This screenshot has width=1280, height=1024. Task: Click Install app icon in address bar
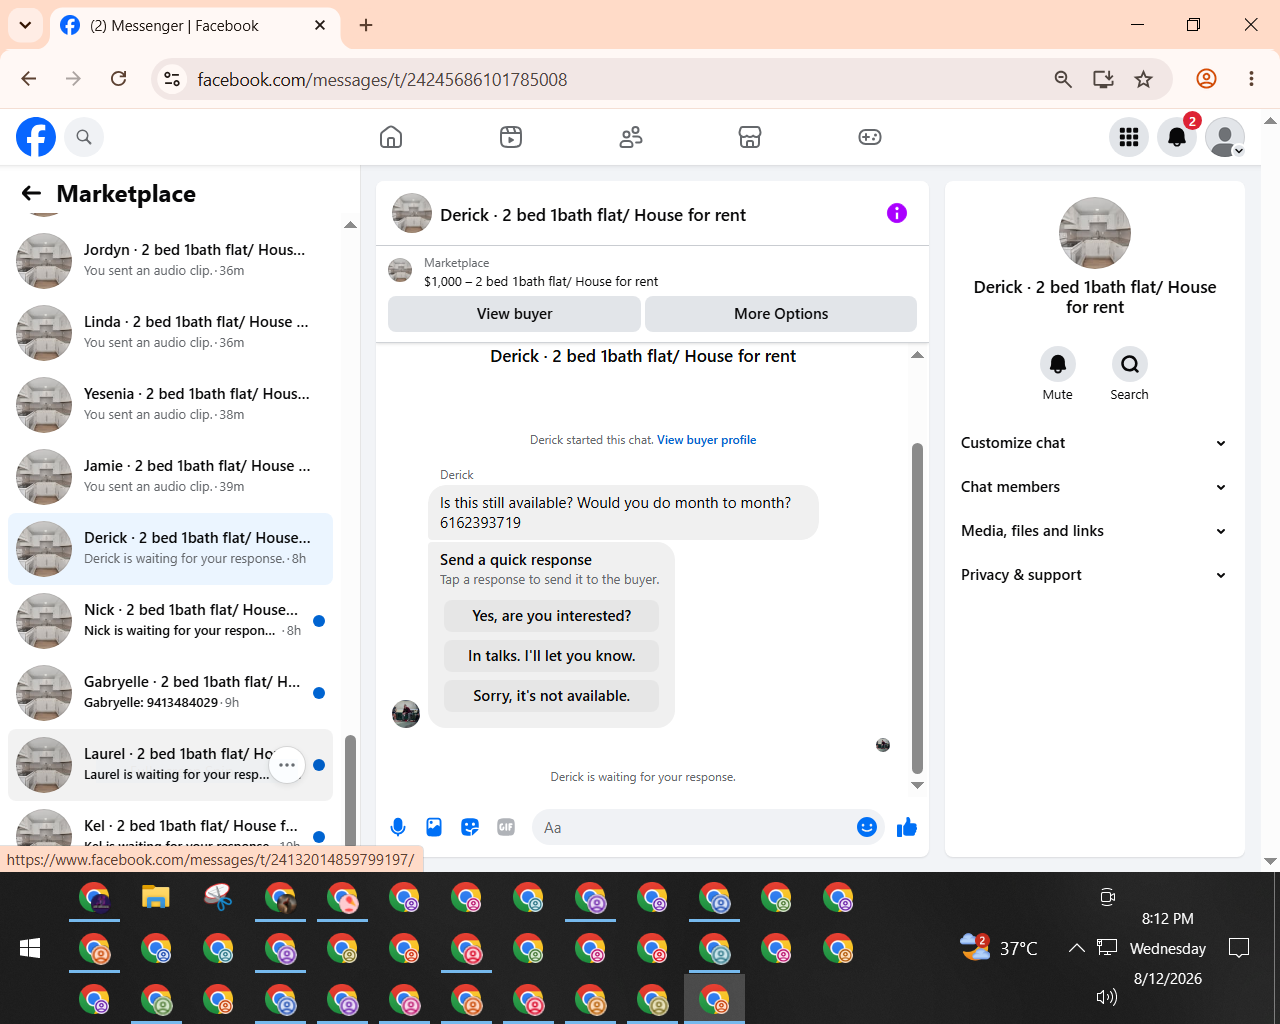coord(1103,79)
